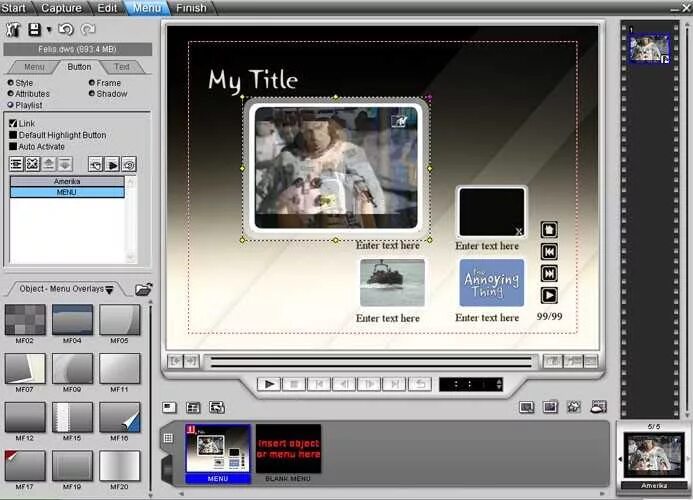Move the playlist item down
693x500 pixels.
[65, 164]
